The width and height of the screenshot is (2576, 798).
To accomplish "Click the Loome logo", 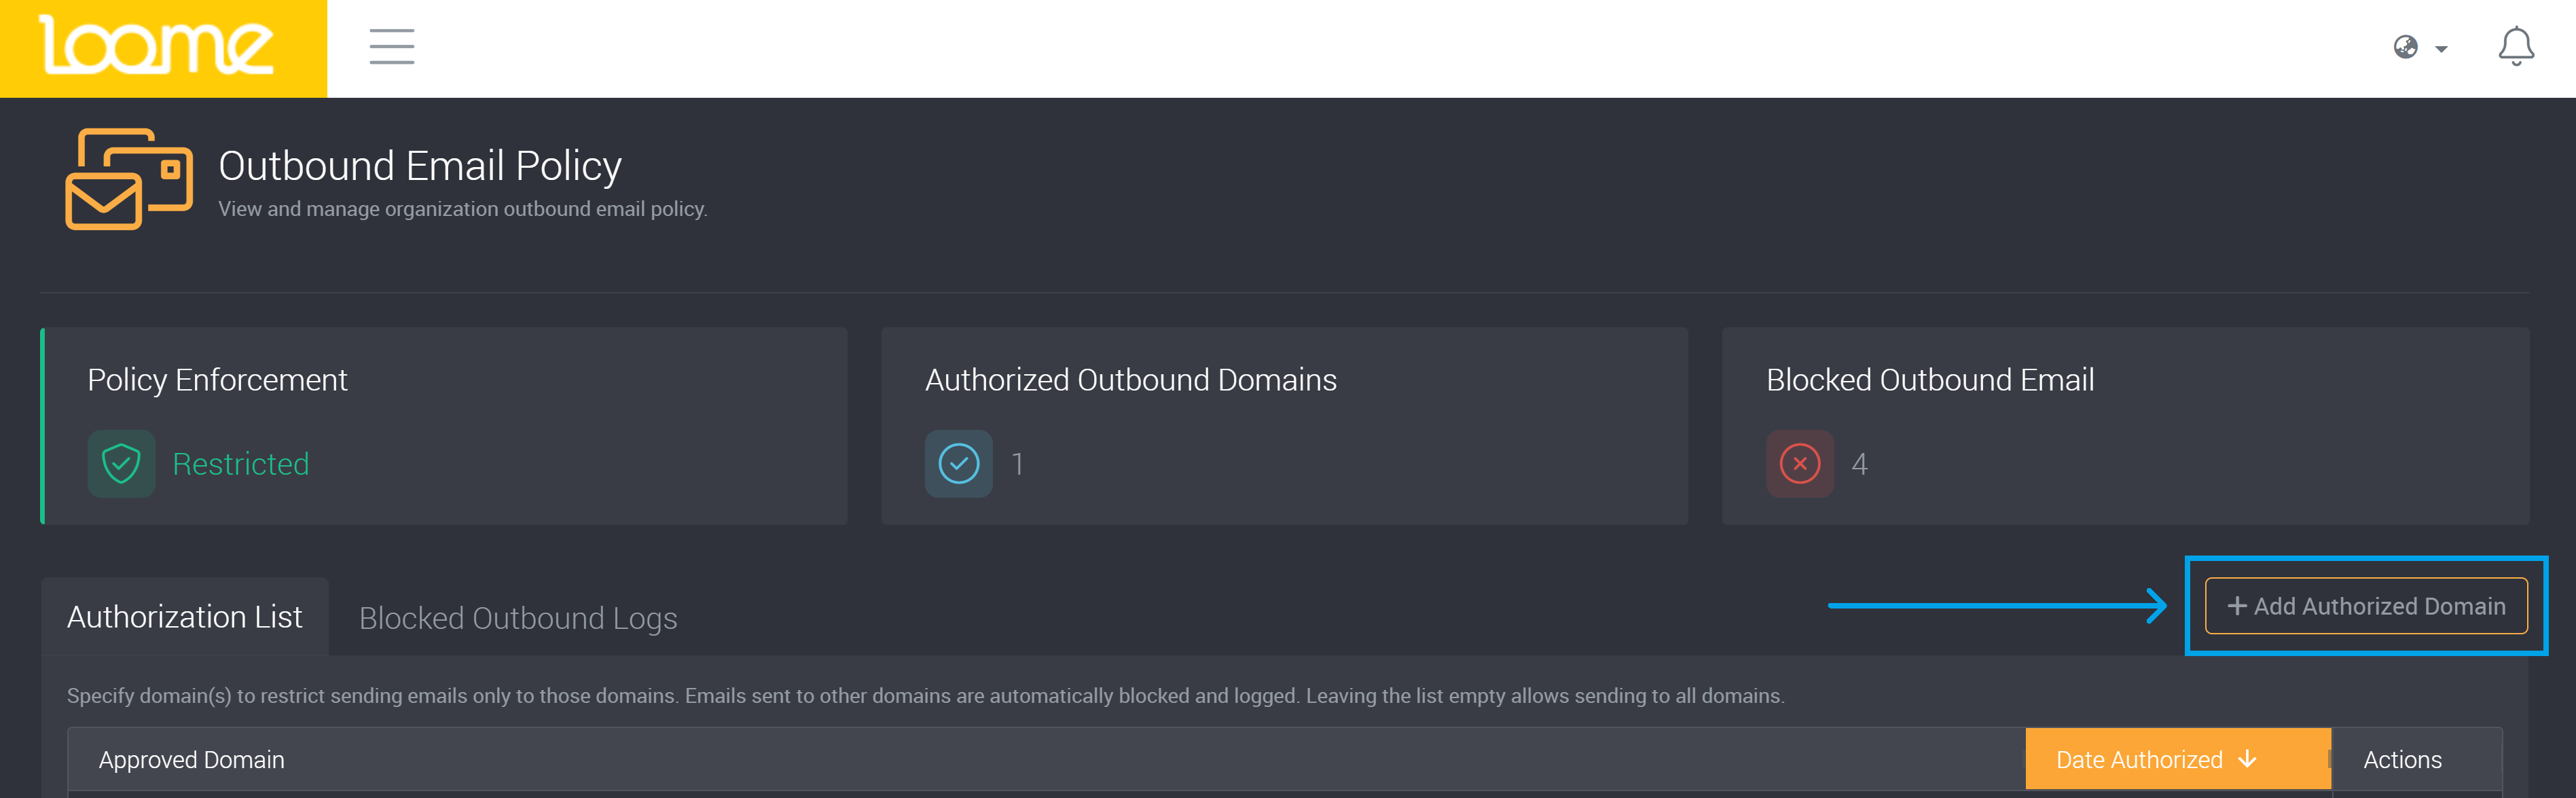I will (x=160, y=46).
